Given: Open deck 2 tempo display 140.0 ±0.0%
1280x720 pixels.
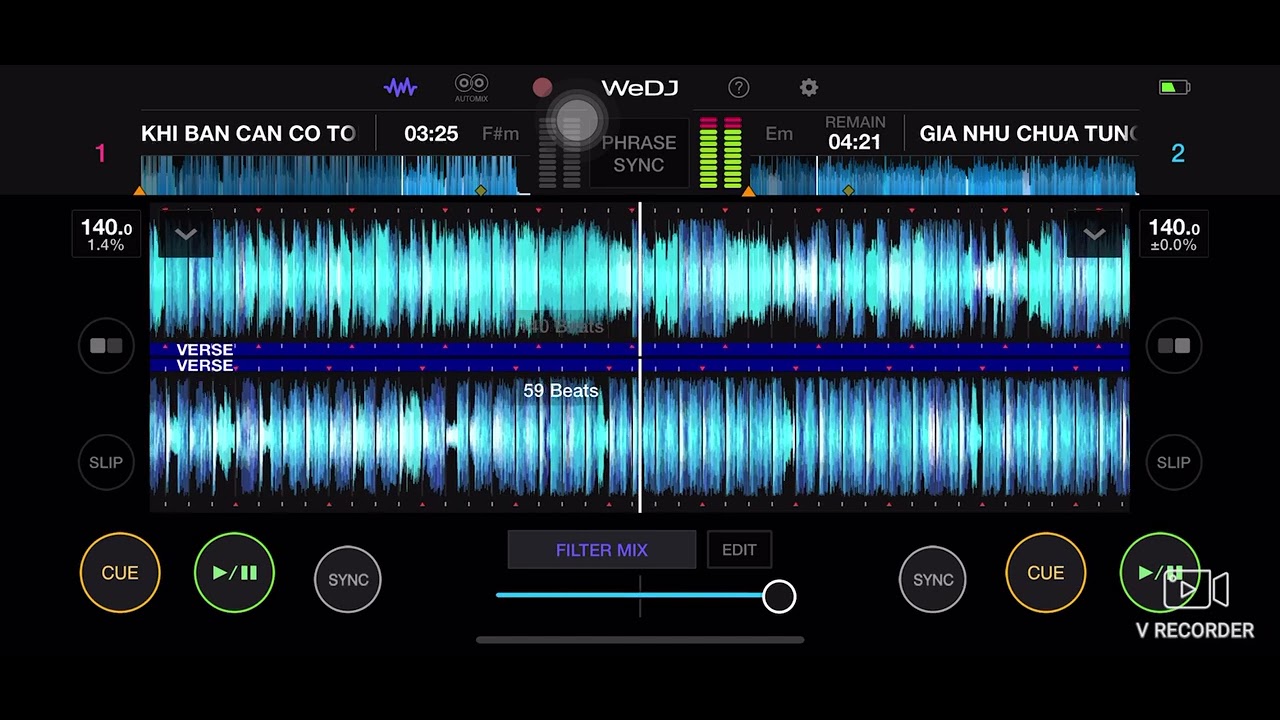Looking at the screenshot, I should [1174, 234].
